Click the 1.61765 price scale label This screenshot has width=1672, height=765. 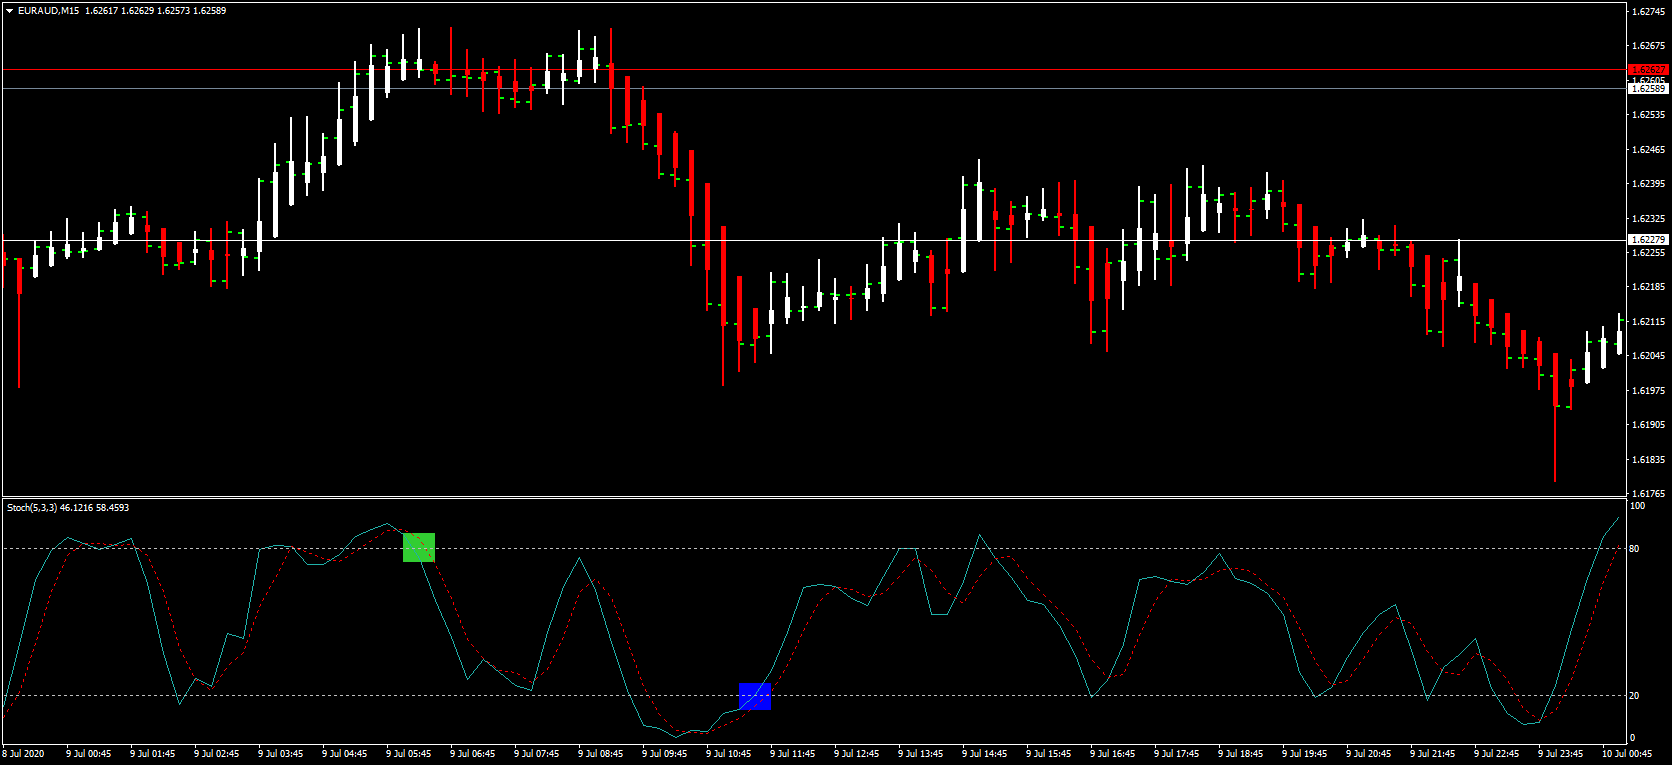(x=1648, y=494)
